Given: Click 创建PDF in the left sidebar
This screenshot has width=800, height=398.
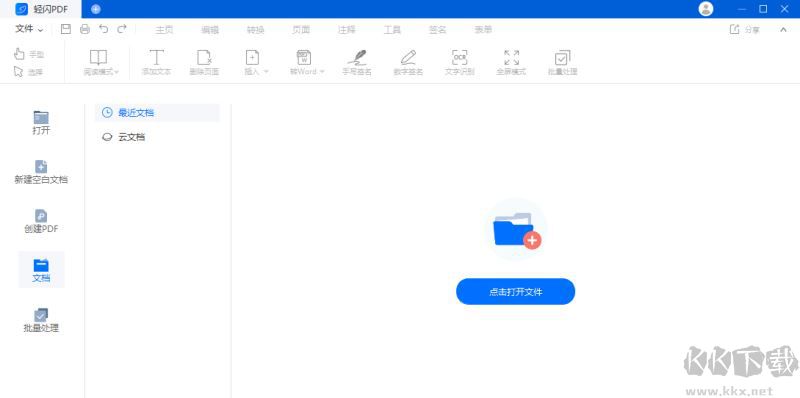Looking at the screenshot, I should [x=41, y=221].
